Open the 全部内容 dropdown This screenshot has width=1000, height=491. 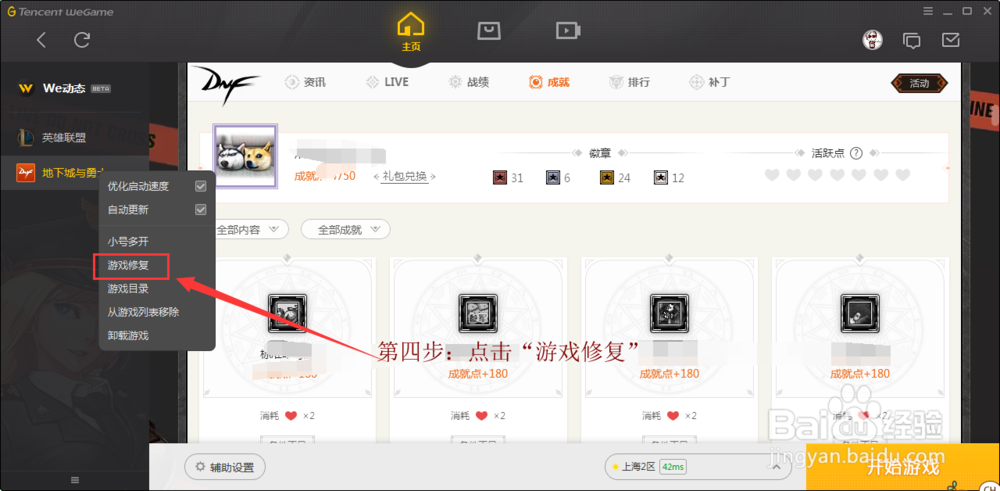click(x=247, y=230)
